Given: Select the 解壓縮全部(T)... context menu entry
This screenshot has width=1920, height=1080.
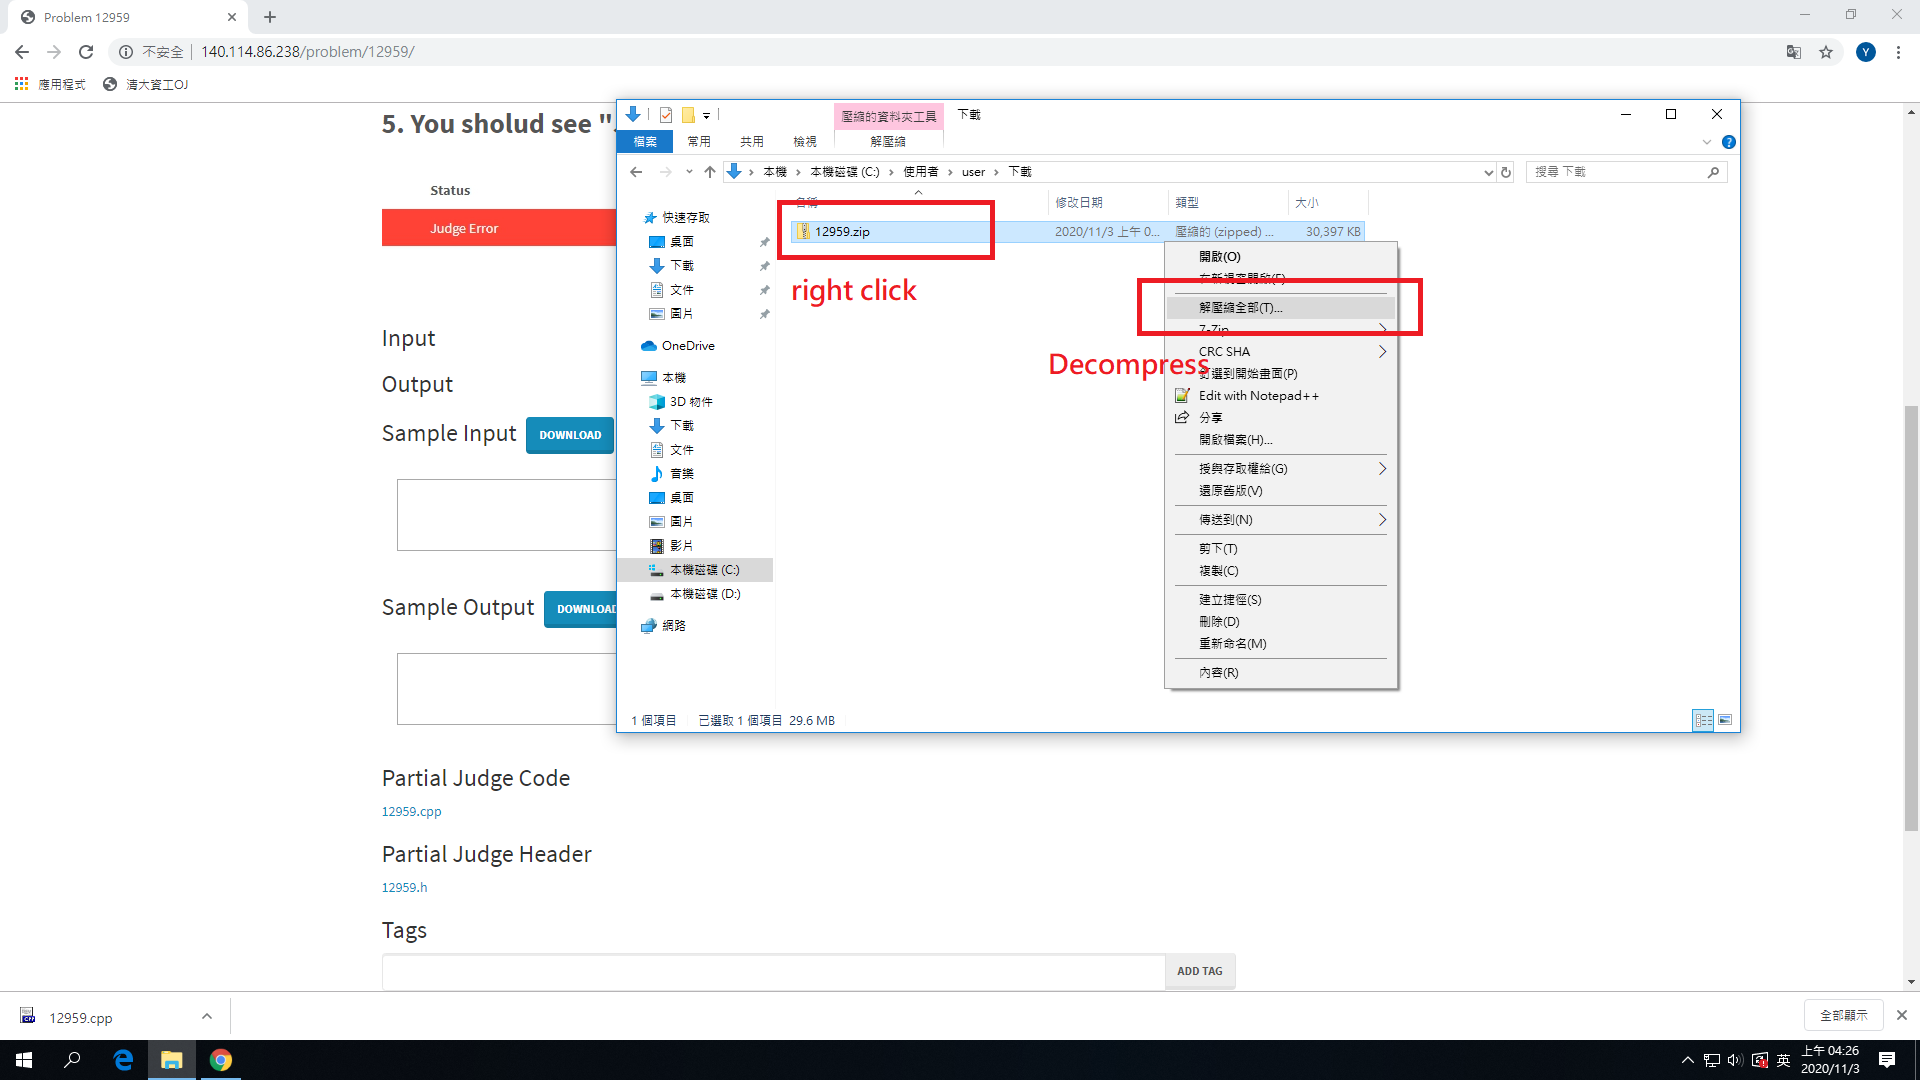Looking at the screenshot, I should click(x=1240, y=308).
